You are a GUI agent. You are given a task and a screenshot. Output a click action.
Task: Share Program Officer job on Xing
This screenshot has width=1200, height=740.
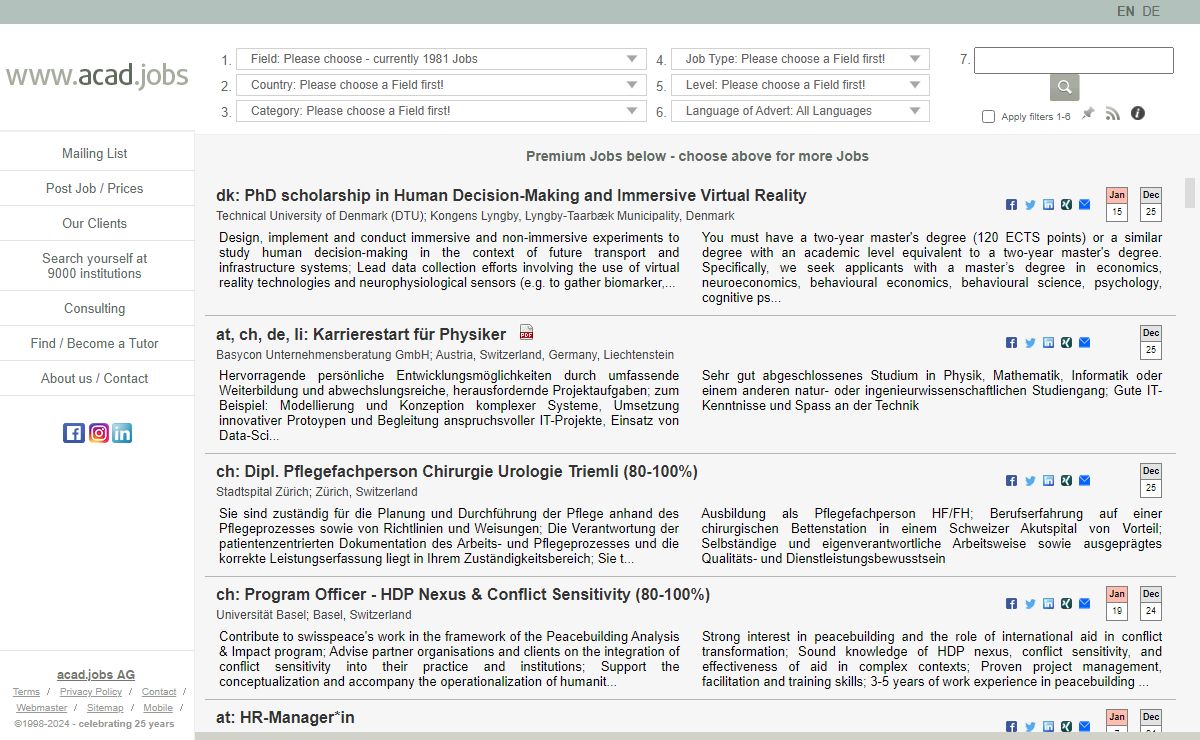click(1066, 603)
